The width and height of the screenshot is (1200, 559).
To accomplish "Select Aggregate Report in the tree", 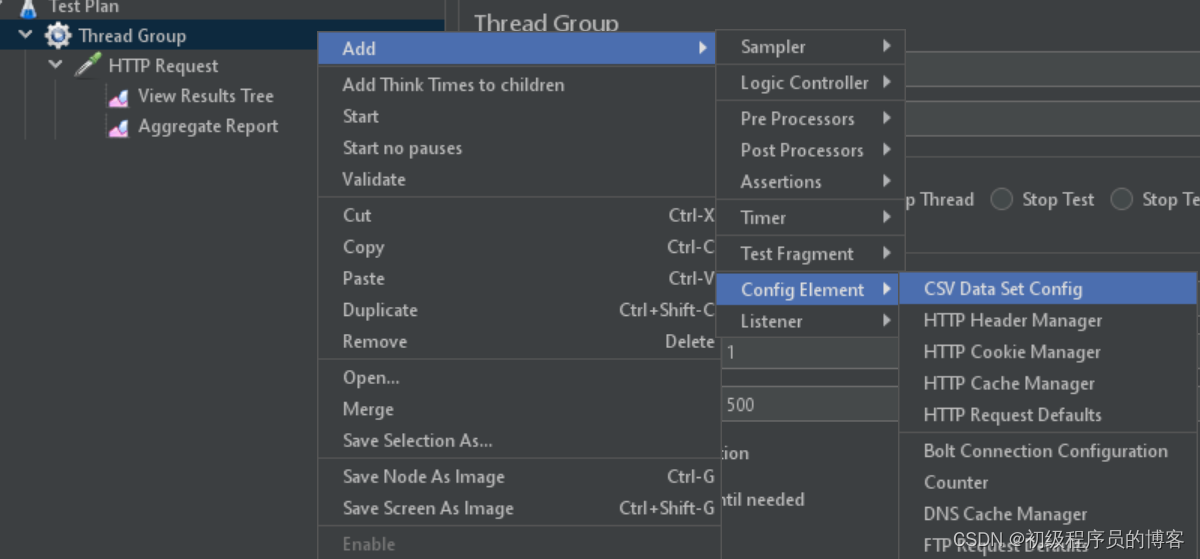I will pyautogui.click(x=208, y=127).
